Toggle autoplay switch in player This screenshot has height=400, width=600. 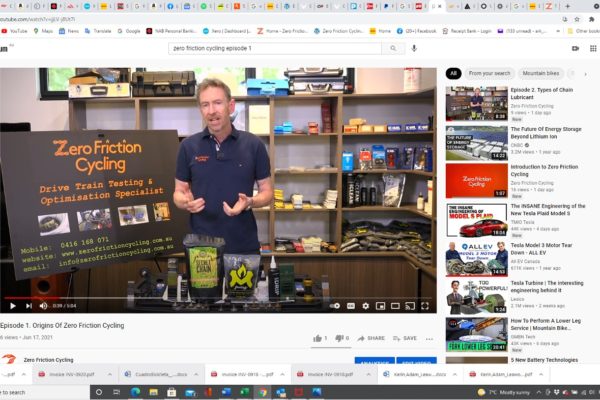click(x=335, y=306)
